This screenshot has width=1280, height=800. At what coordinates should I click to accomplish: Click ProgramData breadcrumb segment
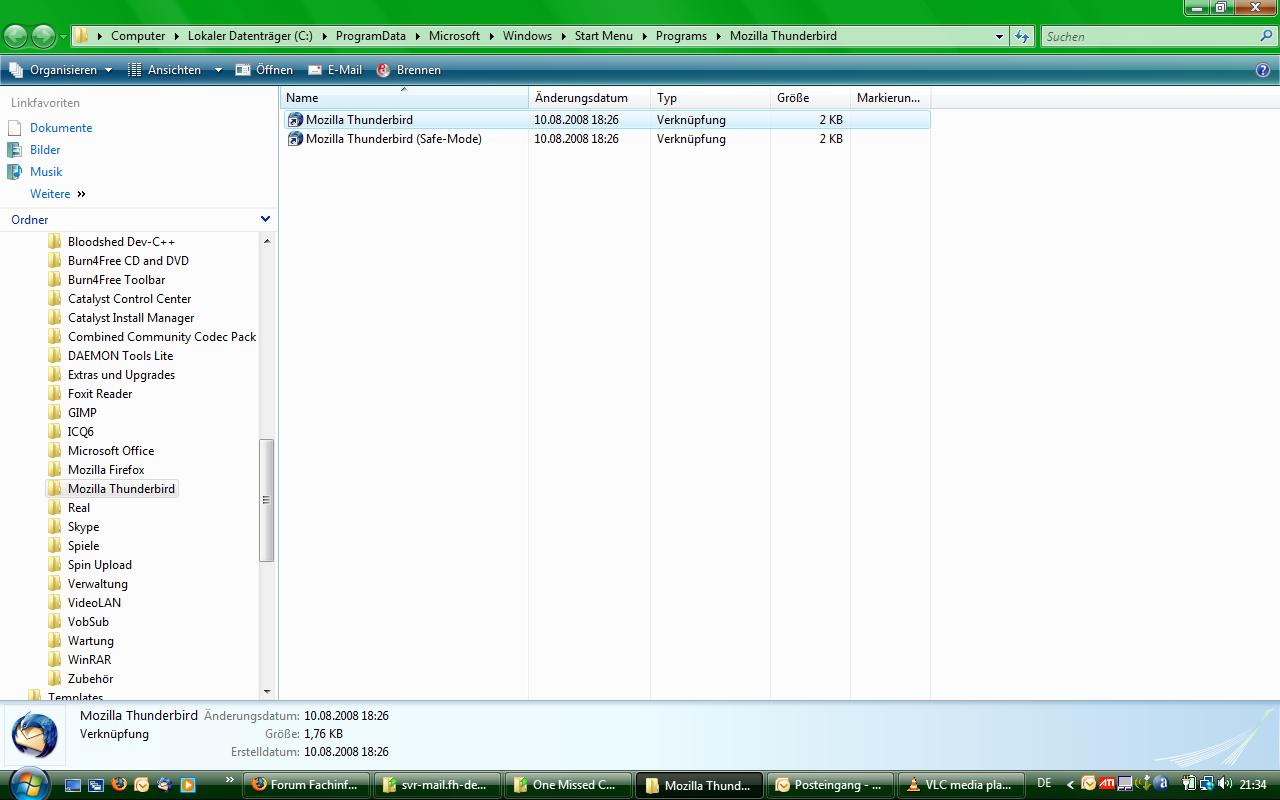point(371,36)
